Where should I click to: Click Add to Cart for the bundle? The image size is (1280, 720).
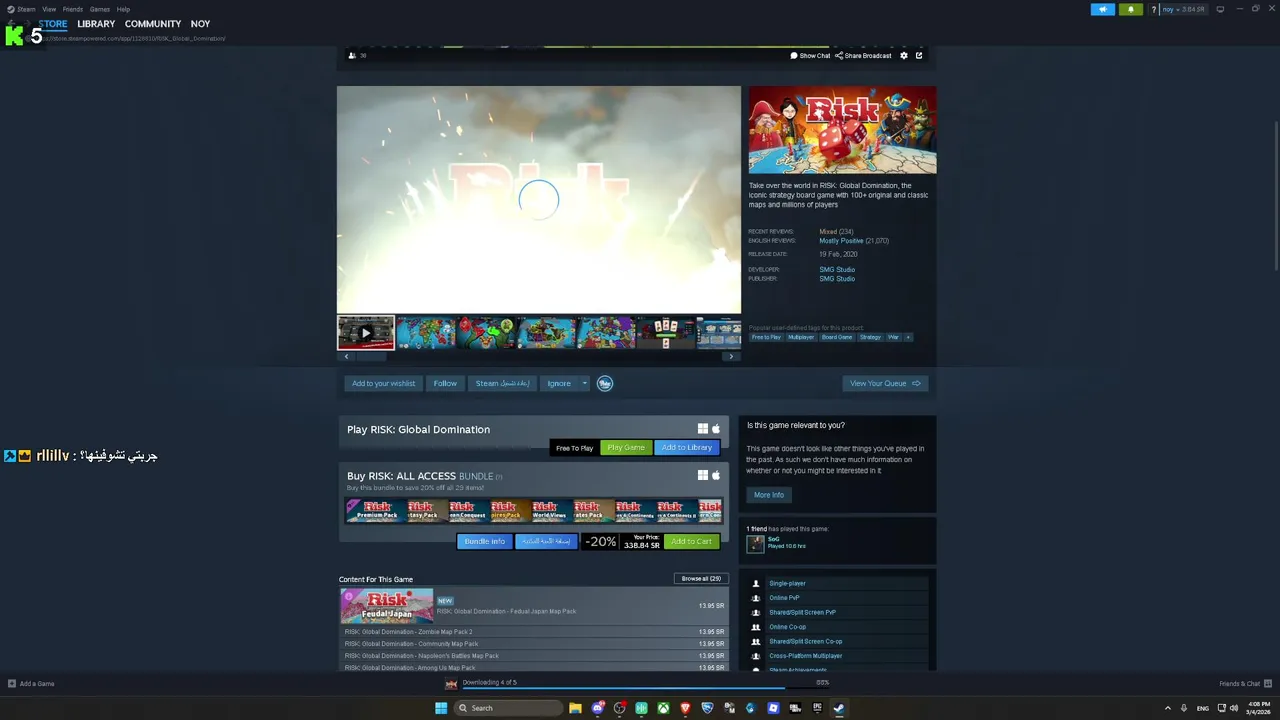coord(691,542)
